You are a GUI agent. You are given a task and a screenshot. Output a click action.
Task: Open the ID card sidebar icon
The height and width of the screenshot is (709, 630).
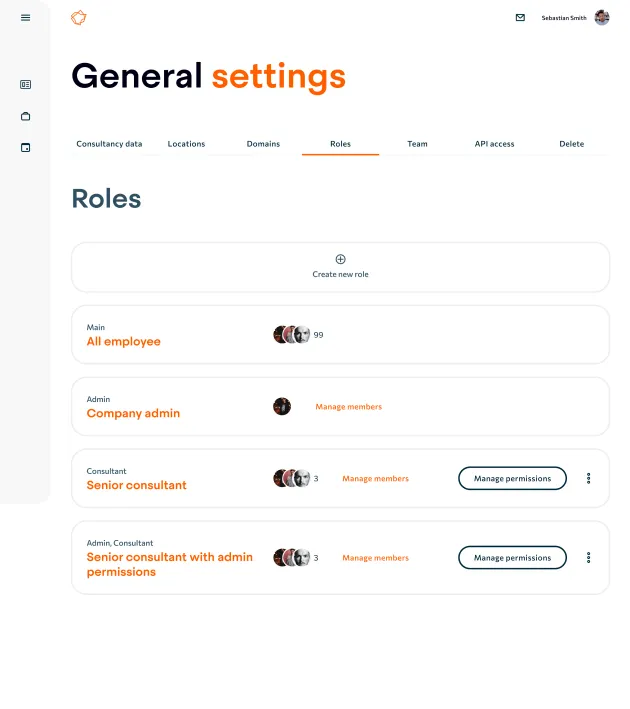[x=25, y=85]
